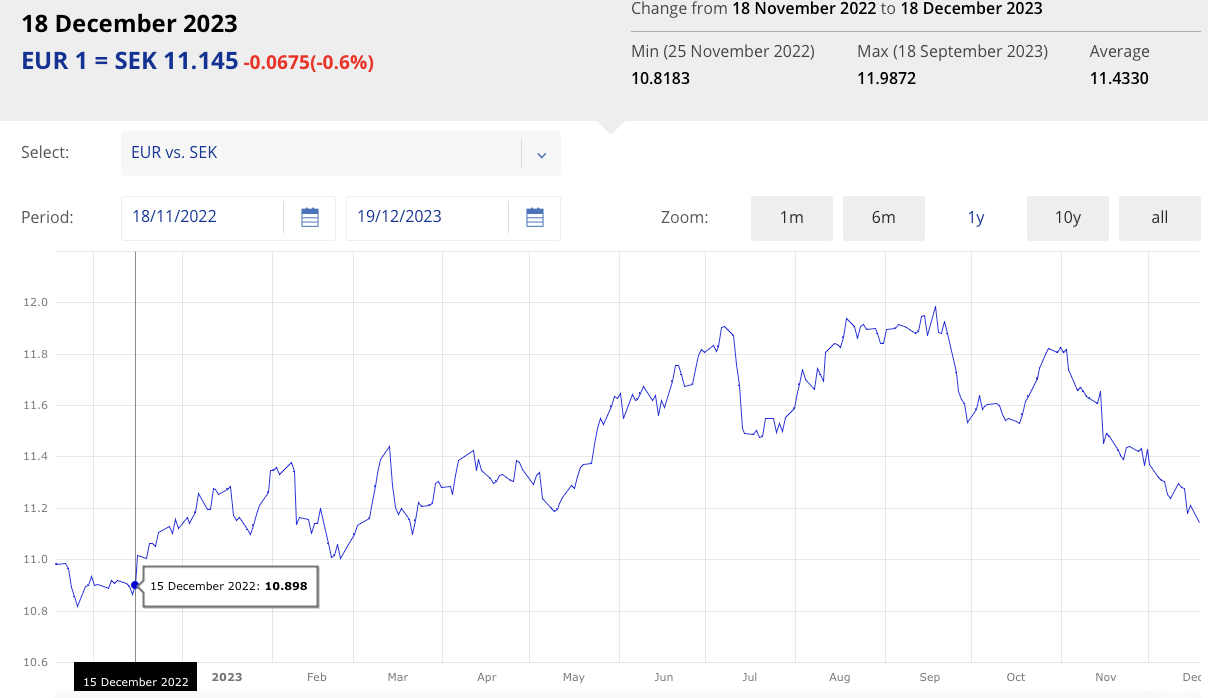The image size is (1208, 698).
Task: Click the 2023 label on the x-axis
Action: point(227,677)
